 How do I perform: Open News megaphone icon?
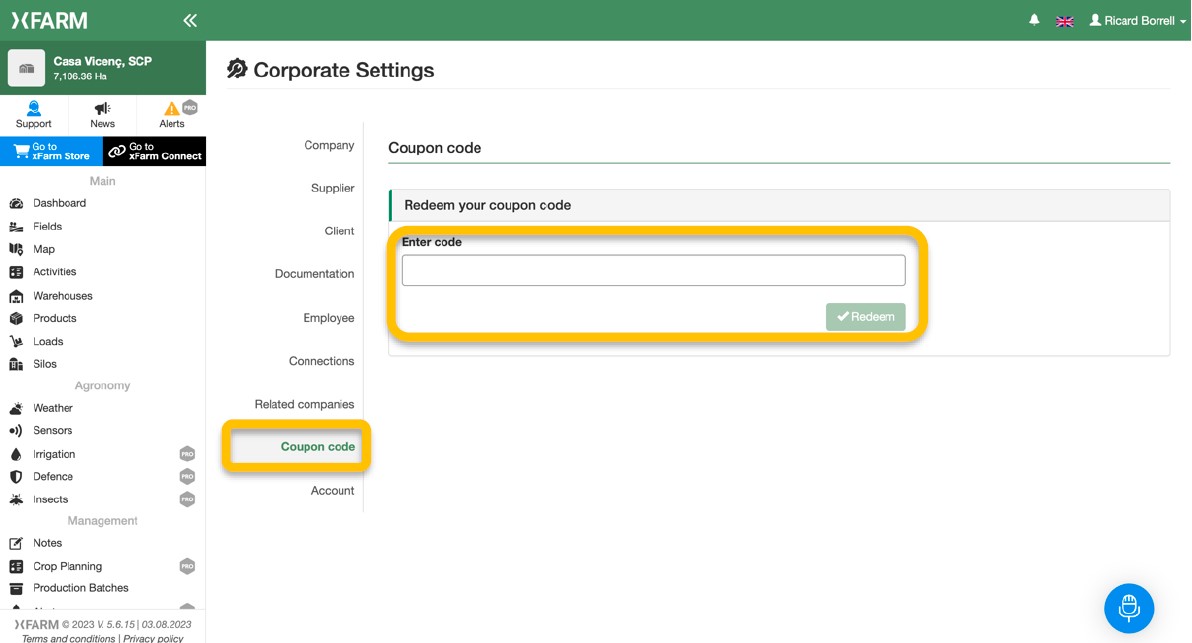(103, 115)
